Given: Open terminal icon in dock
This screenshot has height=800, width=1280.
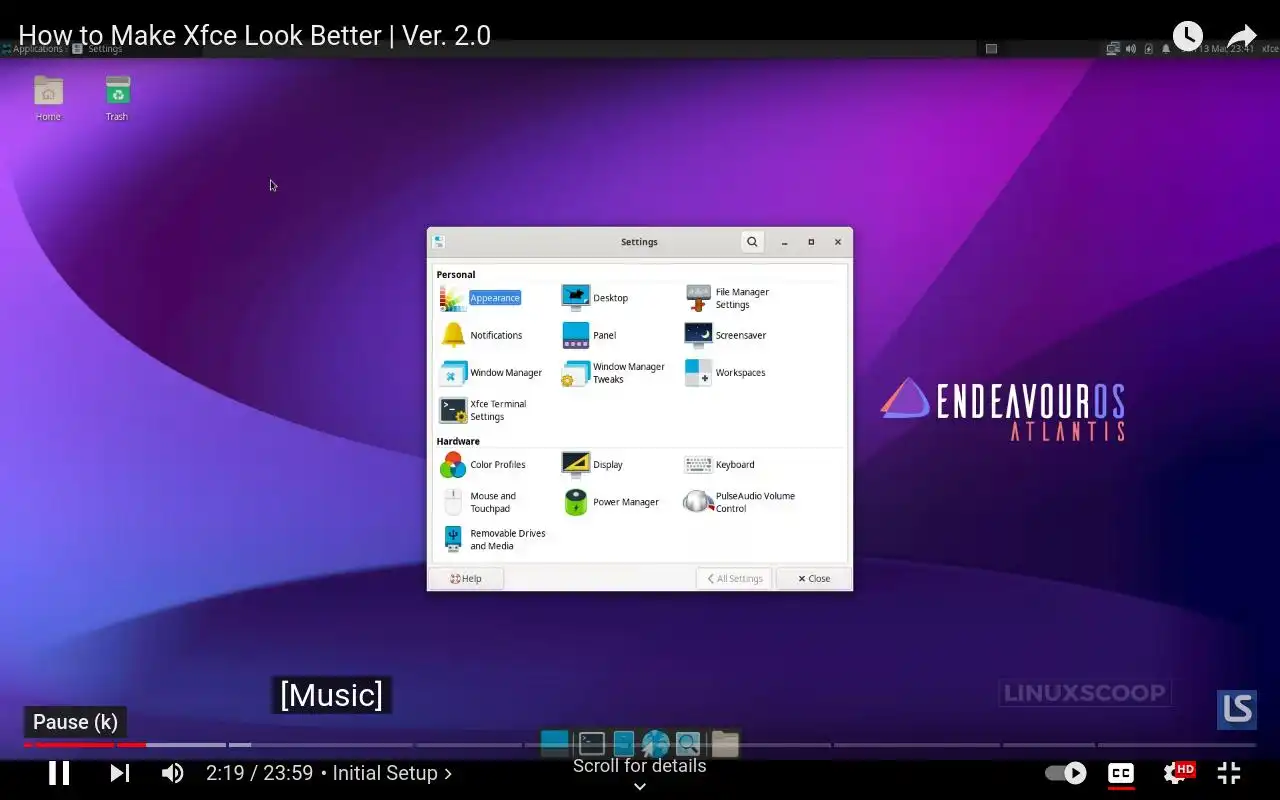Looking at the screenshot, I should 592,743.
